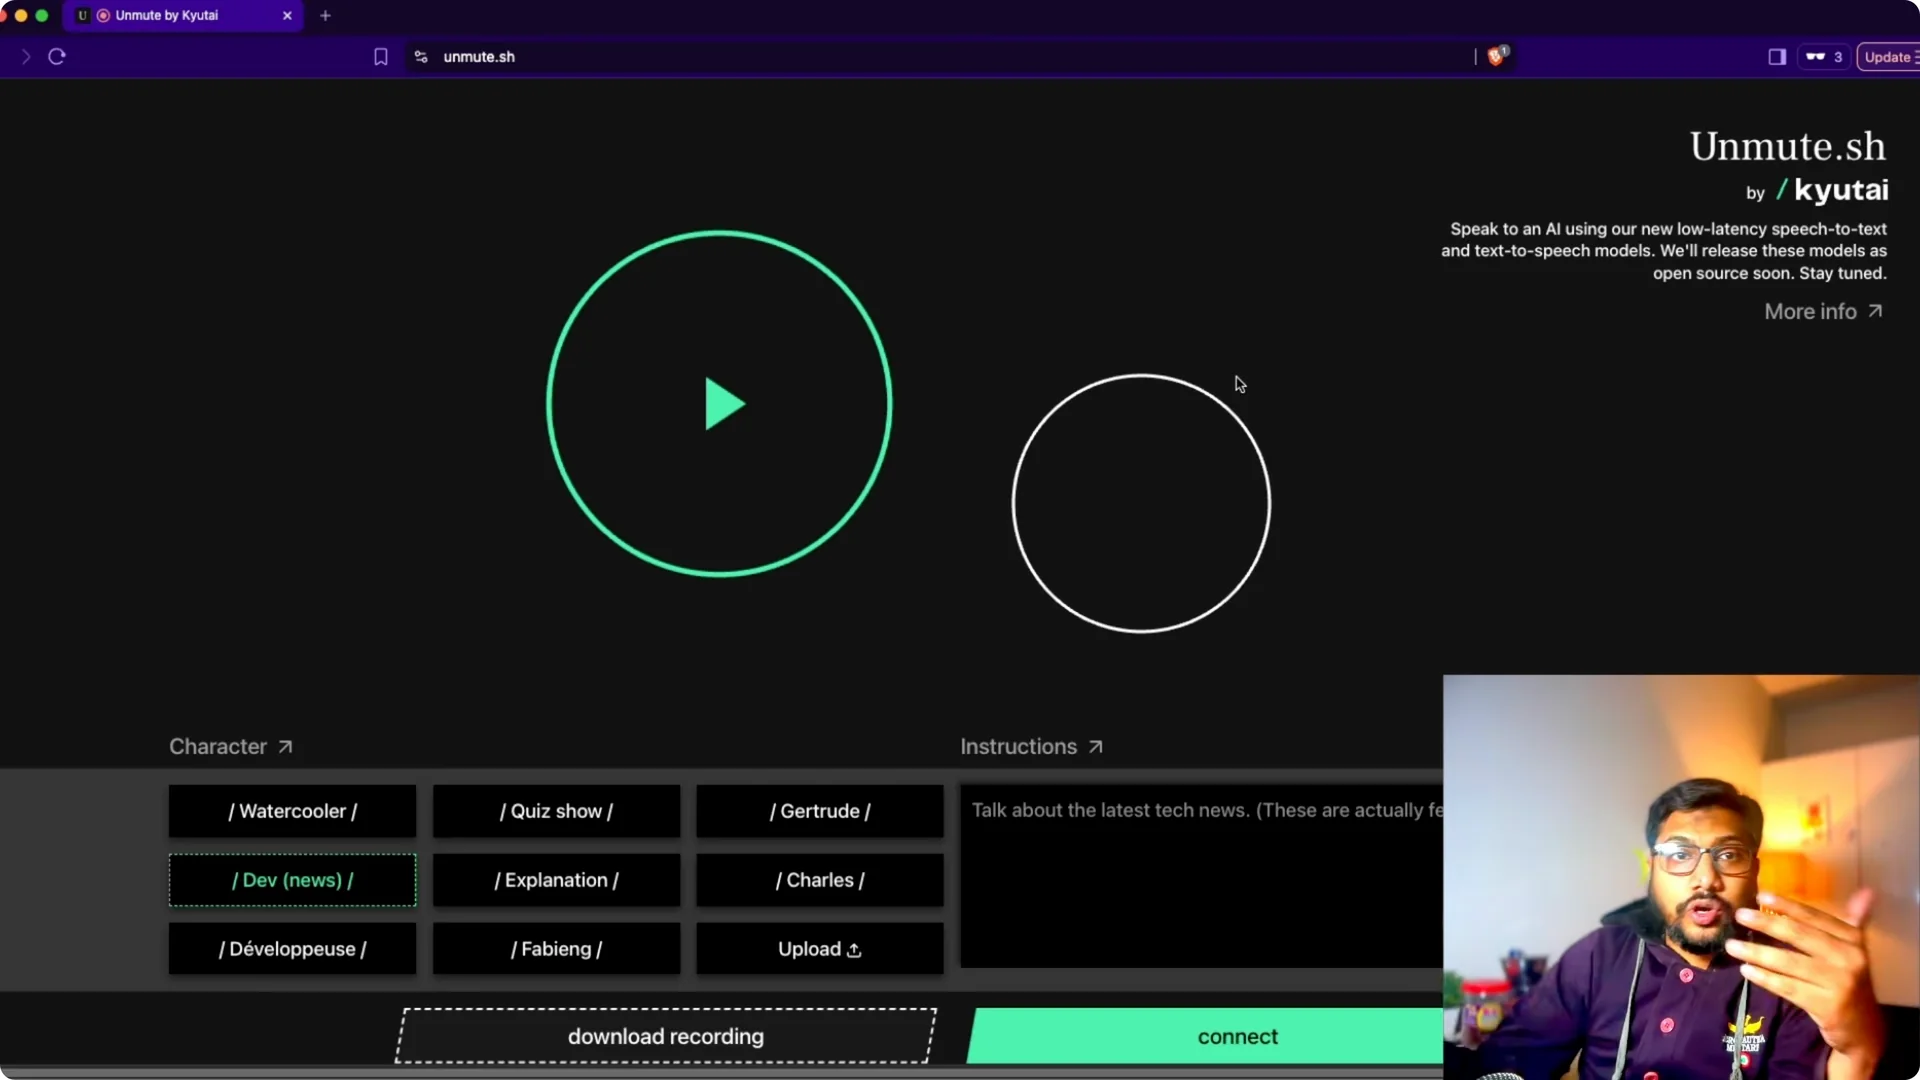Click the recording indicator on the tab
Screen dimensions: 1920x1080
tap(103, 15)
